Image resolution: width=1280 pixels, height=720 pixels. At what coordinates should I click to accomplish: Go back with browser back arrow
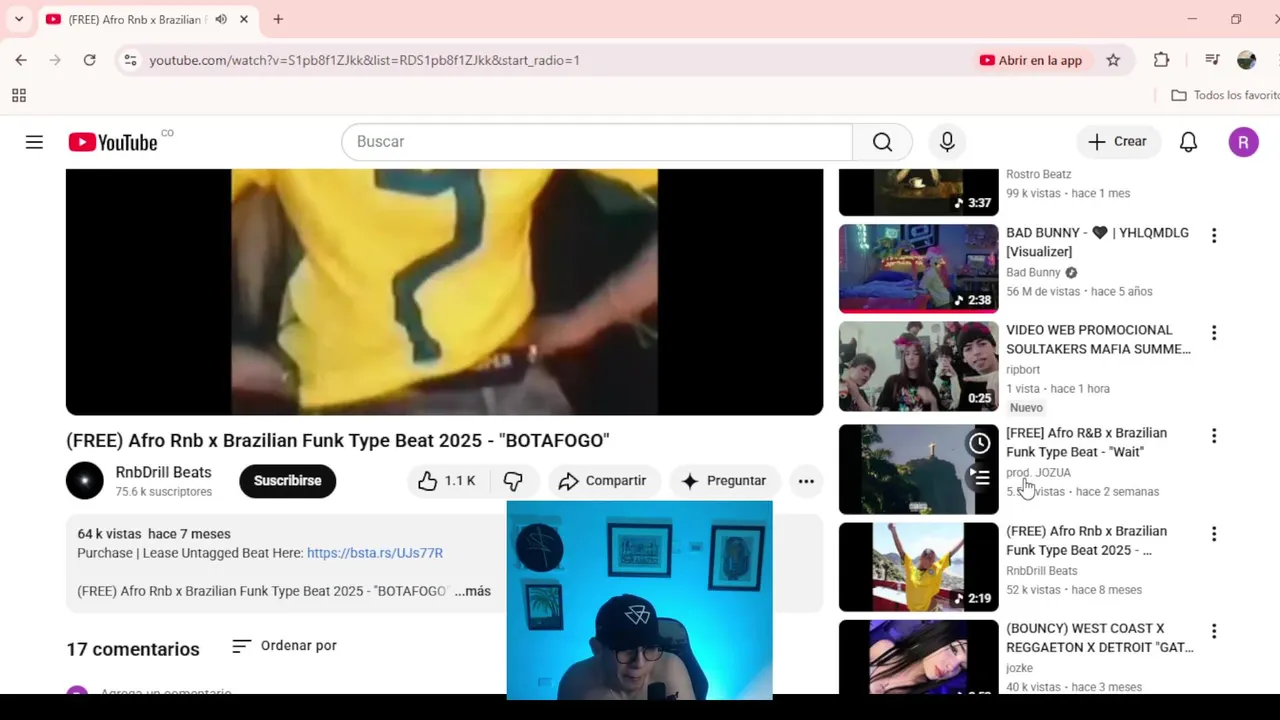[21, 60]
